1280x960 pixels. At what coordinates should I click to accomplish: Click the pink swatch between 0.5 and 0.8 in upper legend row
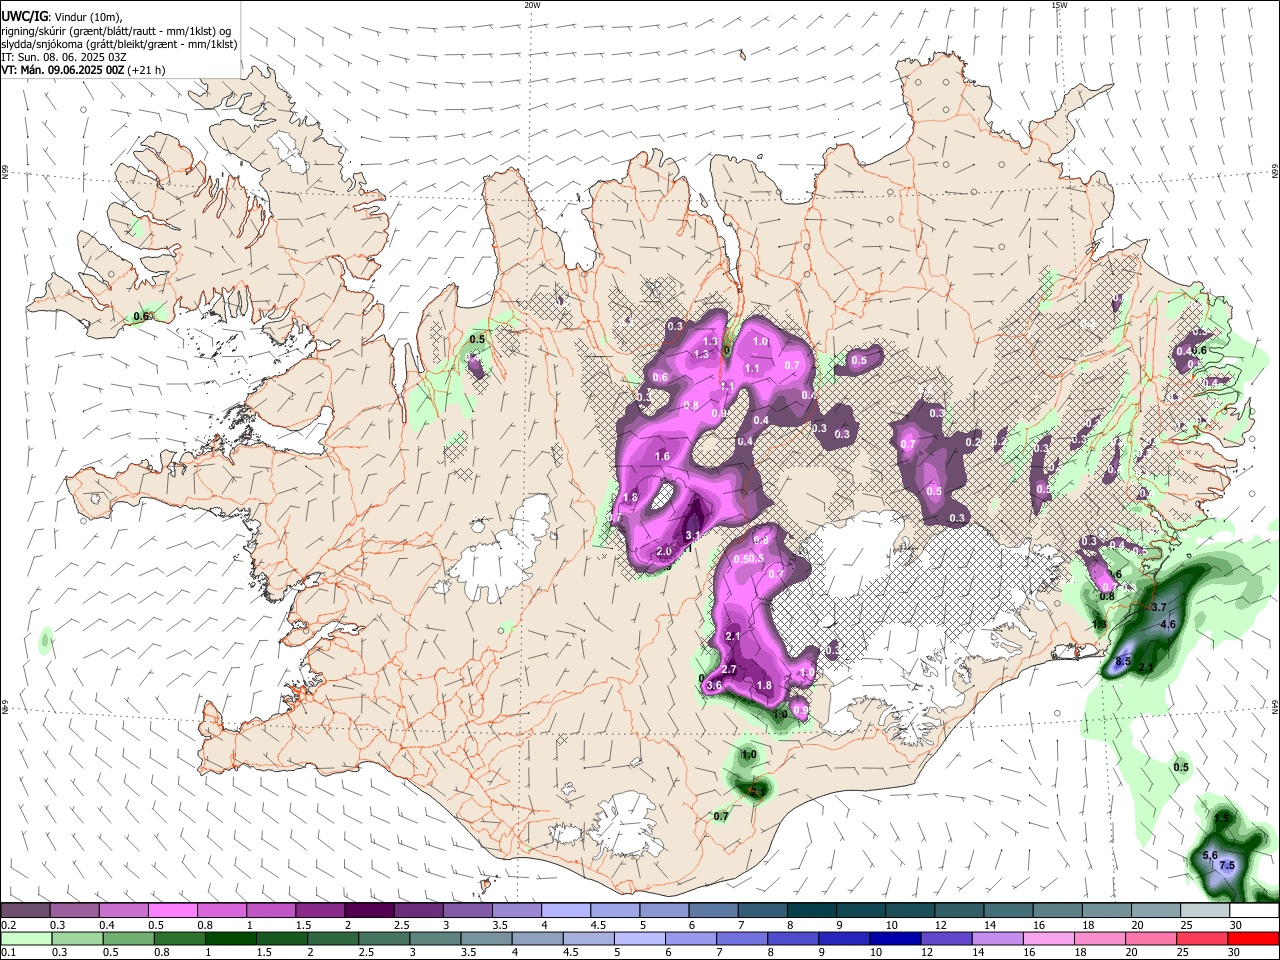(x=172, y=911)
